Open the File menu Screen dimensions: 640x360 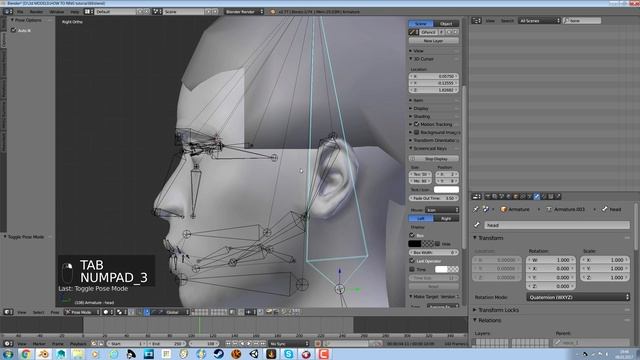[20, 12]
